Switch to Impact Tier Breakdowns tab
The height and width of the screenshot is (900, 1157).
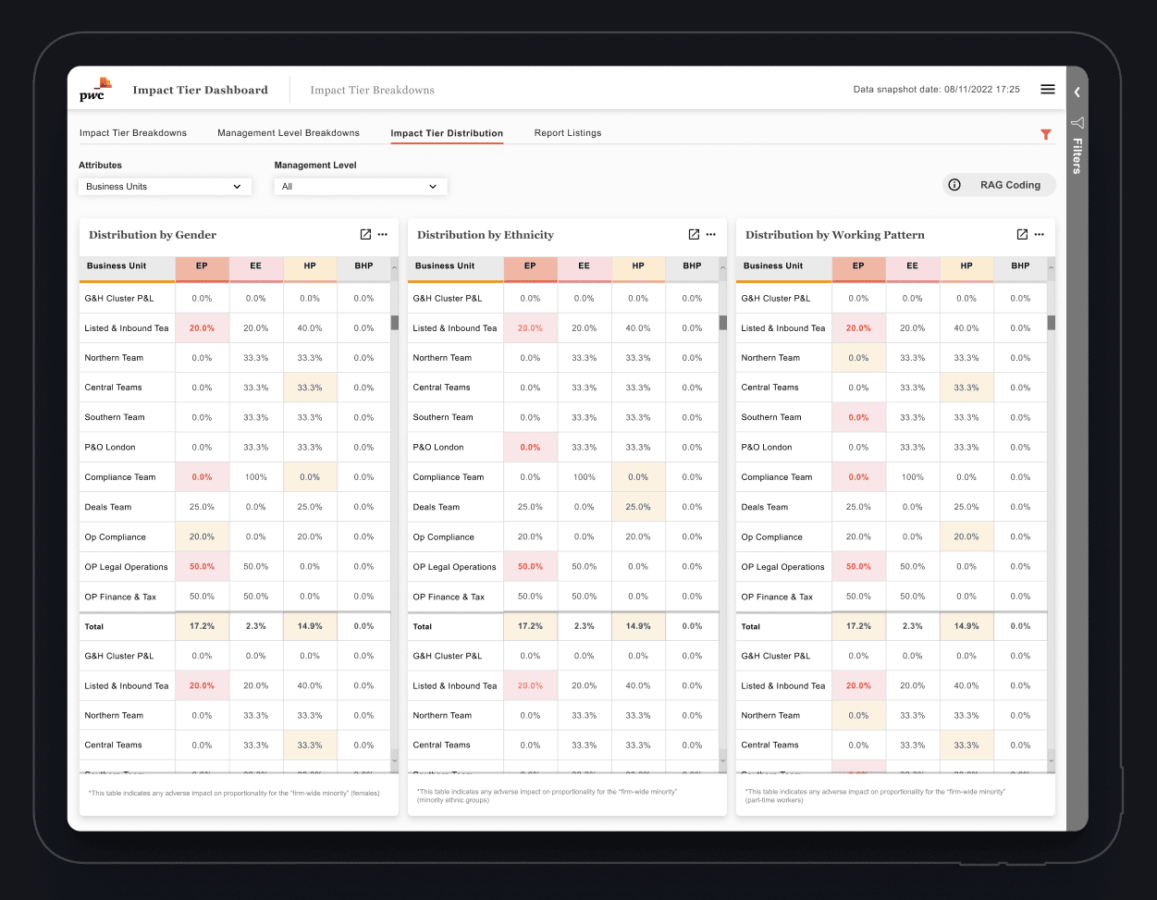tap(133, 133)
